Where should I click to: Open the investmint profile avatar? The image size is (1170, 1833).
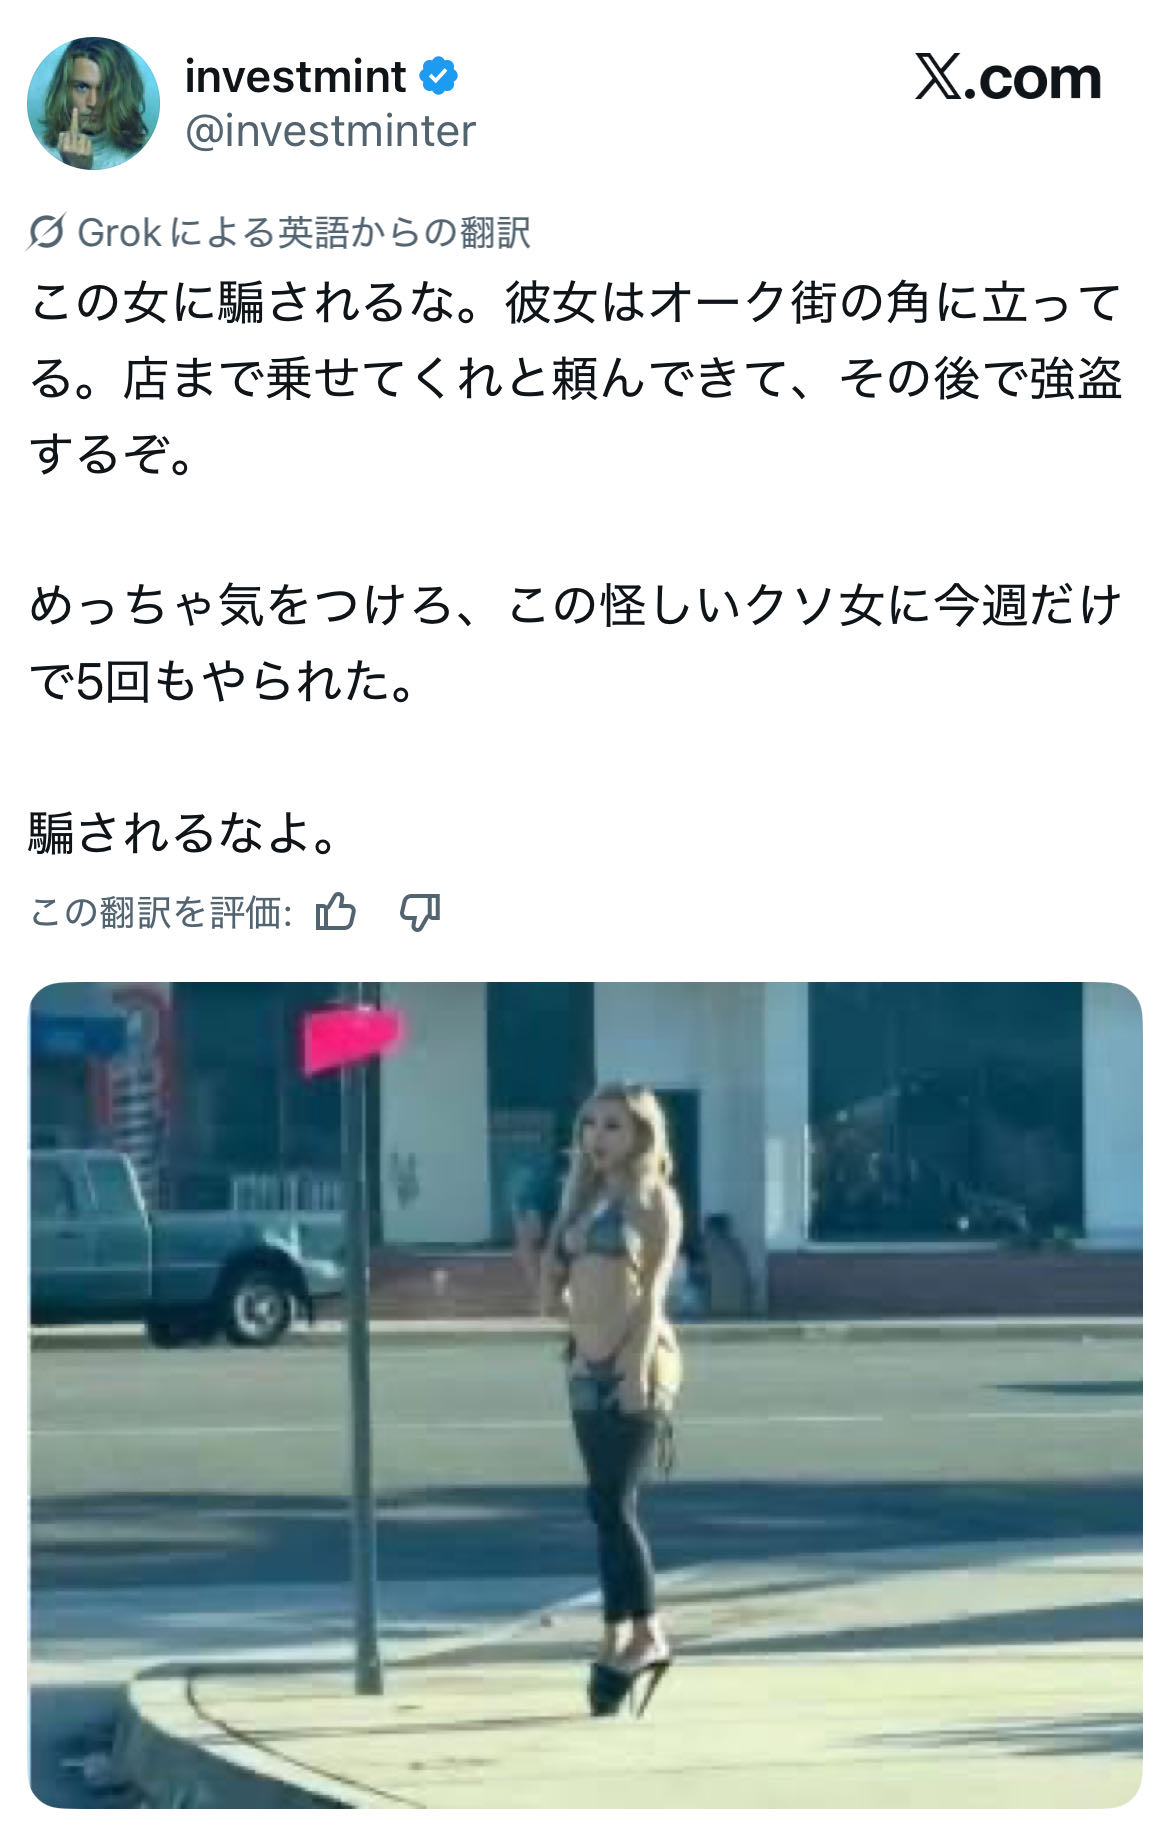point(93,103)
